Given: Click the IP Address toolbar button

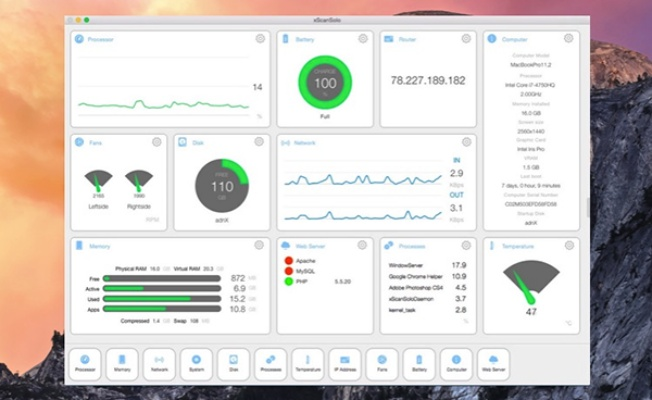Looking at the screenshot, I should (344, 363).
